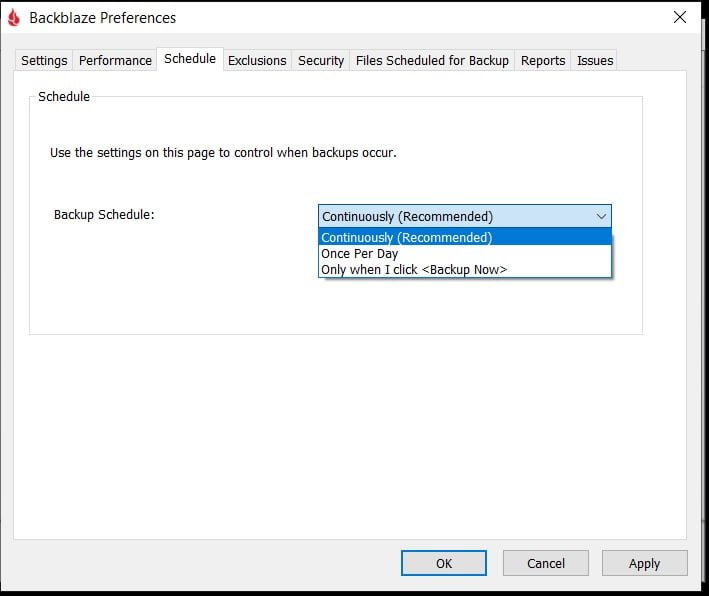Screen dimensions: 709x596
Task: View the Files Scheduled for Backup tab
Action: click(x=432, y=61)
